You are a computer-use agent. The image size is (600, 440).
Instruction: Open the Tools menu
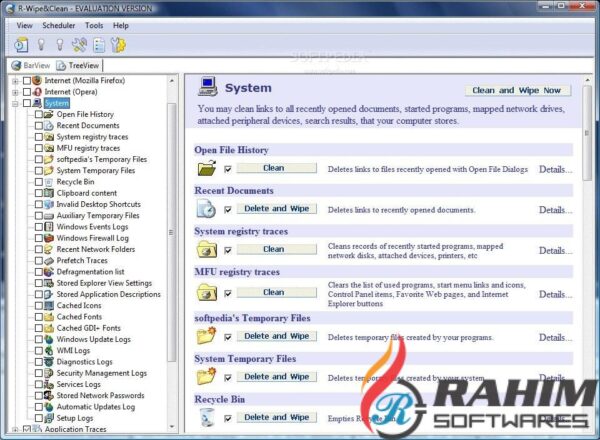coord(94,26)
